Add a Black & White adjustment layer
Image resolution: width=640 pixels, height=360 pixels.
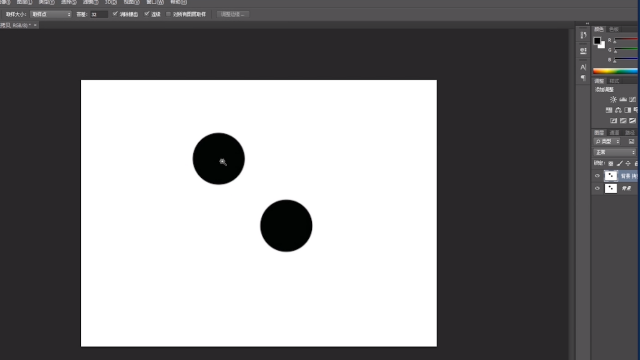coord(628,110)
